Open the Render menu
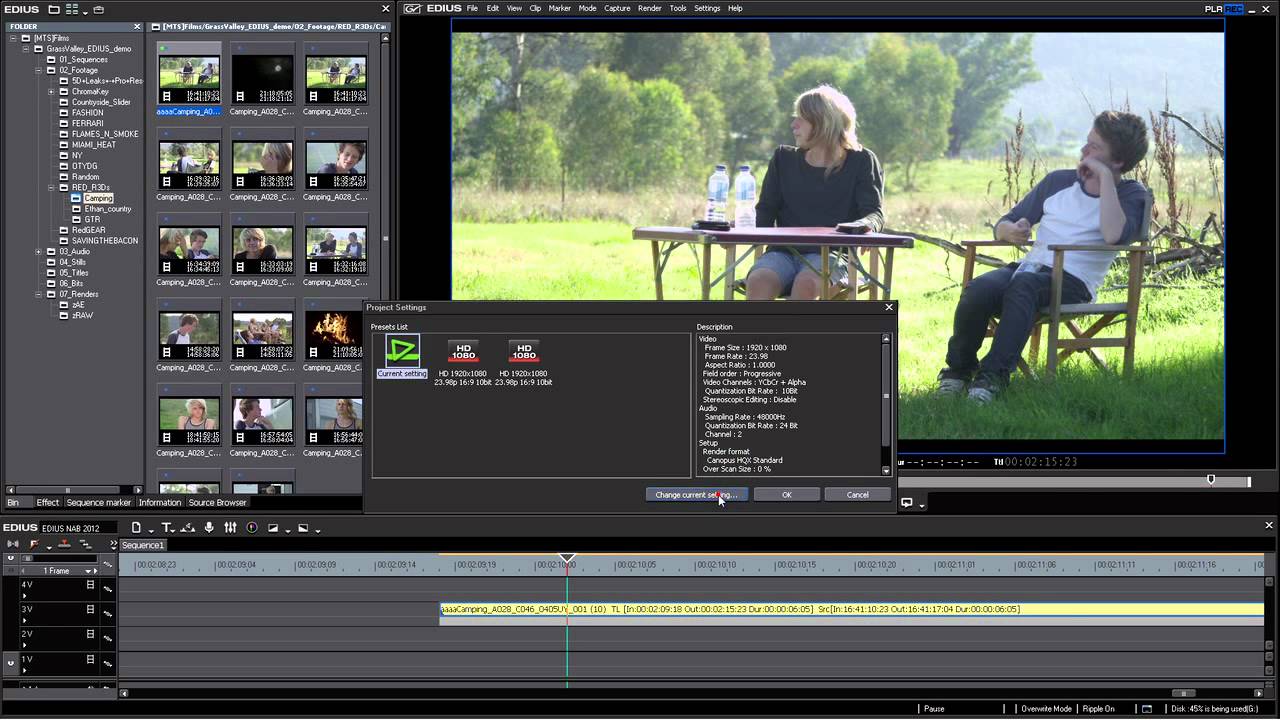Screen dimensions: 1280x720 point(649,8)
